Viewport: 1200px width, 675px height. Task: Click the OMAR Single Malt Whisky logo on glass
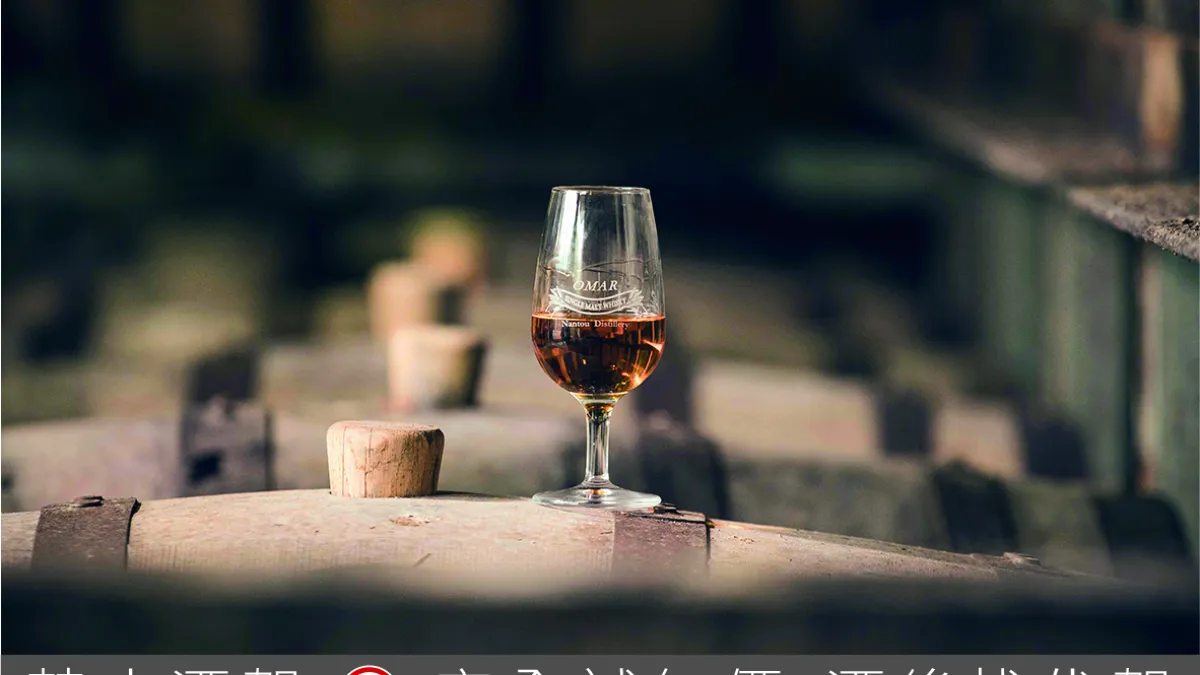(597, 298)
